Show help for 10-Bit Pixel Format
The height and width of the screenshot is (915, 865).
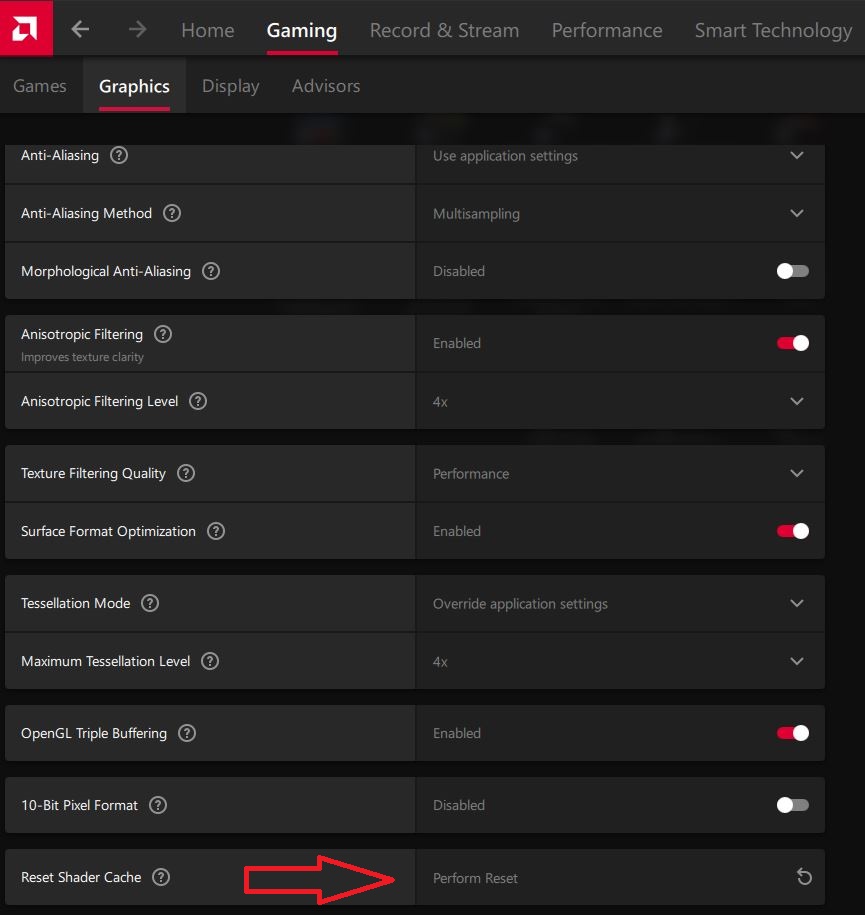(158, 805)
